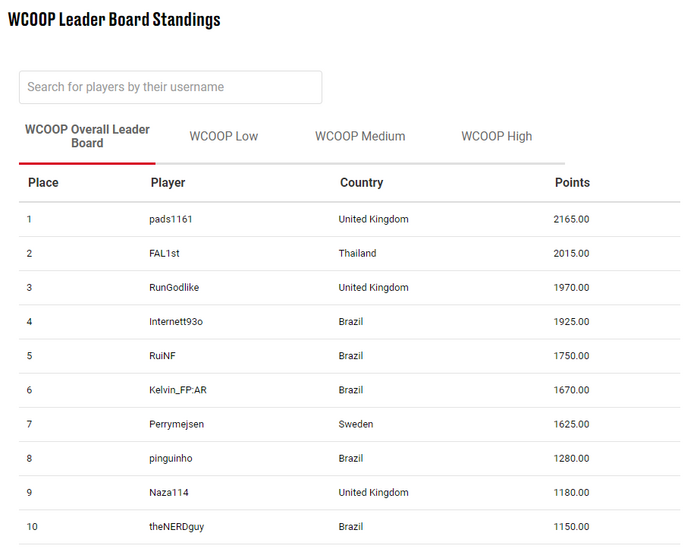The image size is (700, 552).
Task: Open the WCOOP Medium tab
Action: pos(360,136)
